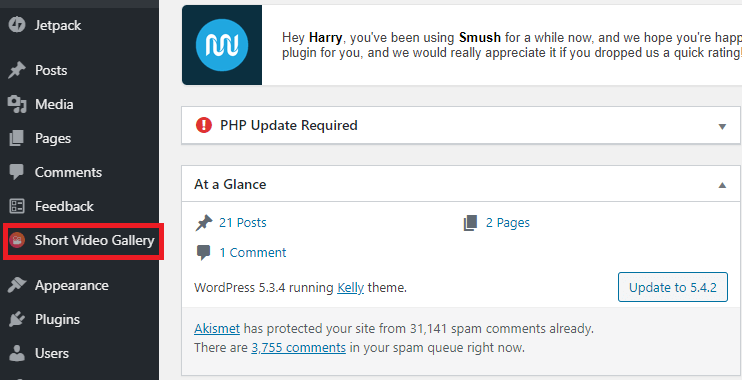Click the Smush logo thumbnail

222,45
